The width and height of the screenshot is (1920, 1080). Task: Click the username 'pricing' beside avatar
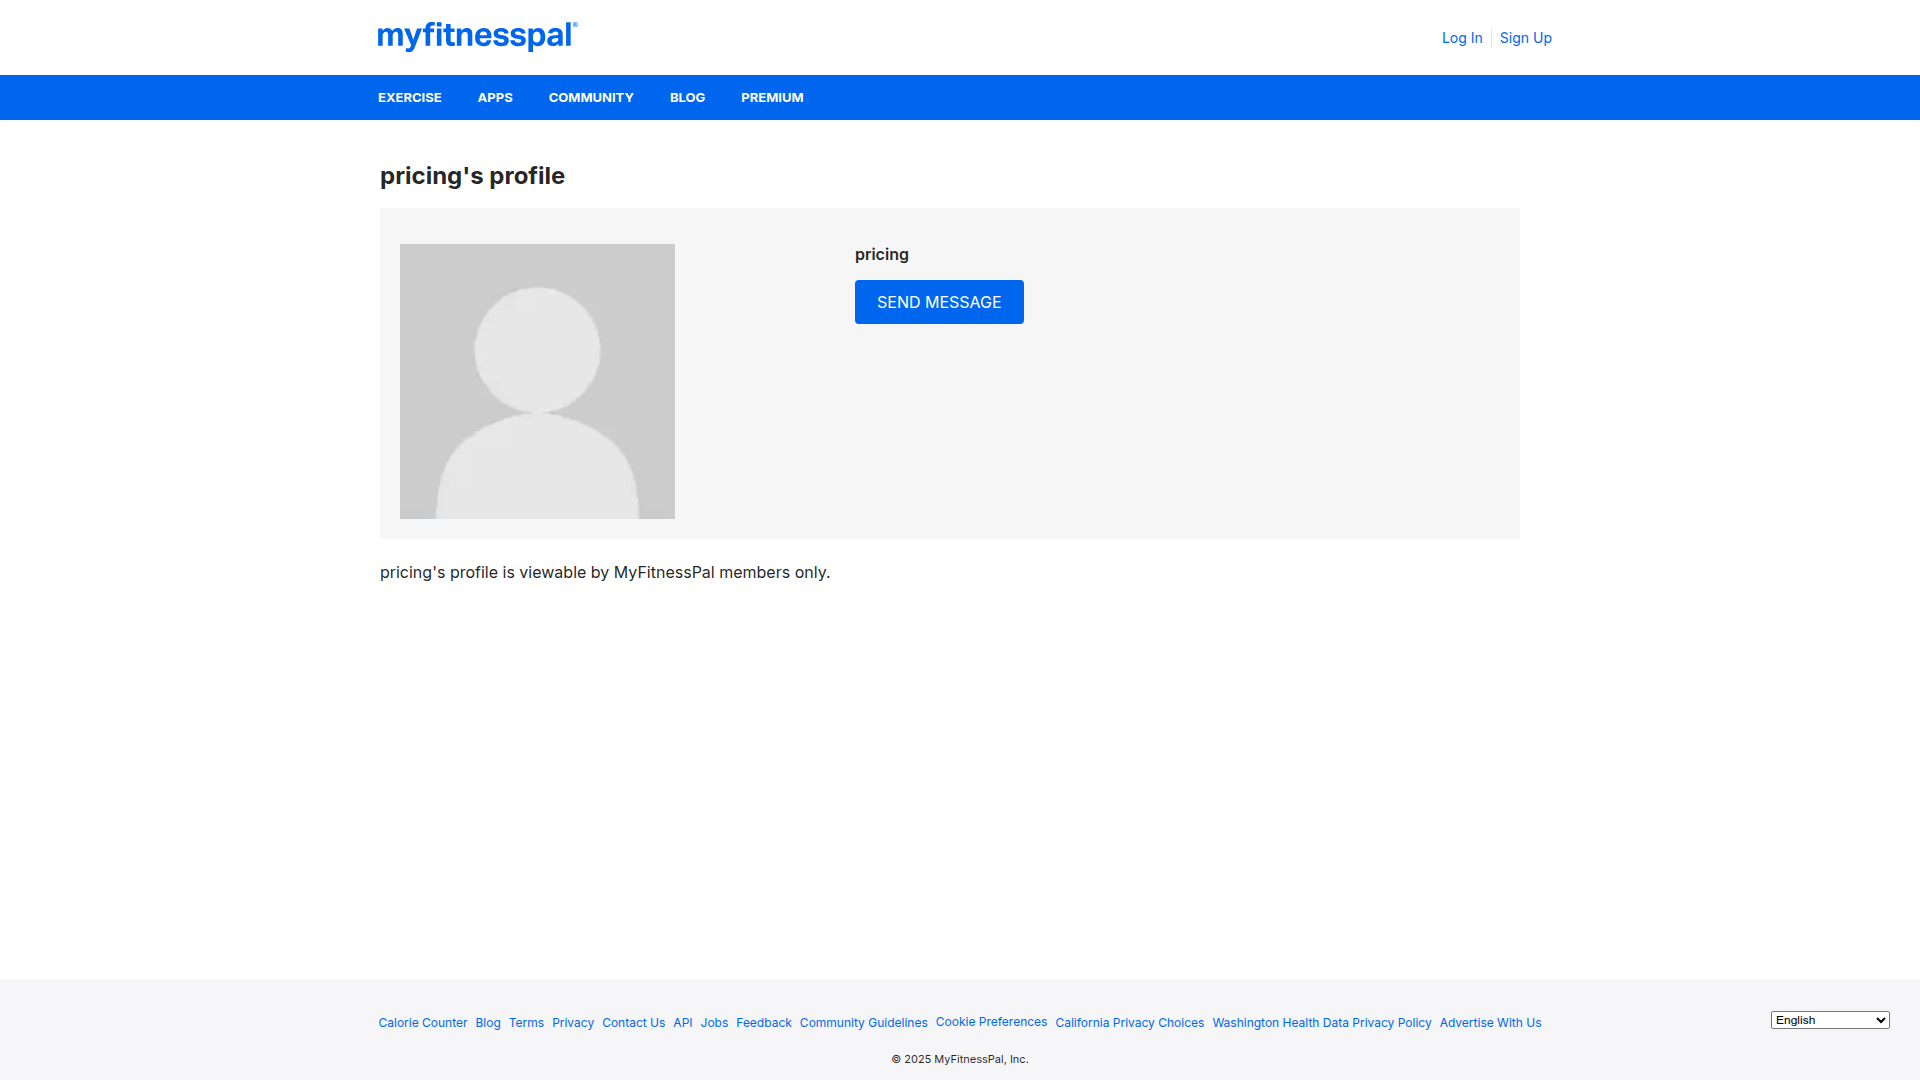pos(882,254)
